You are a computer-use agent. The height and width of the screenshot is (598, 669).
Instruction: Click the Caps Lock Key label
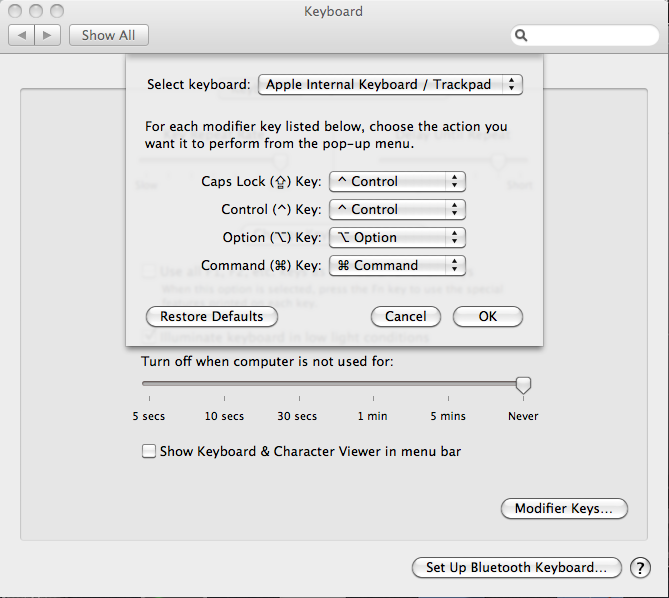click(x=261, y=182)
